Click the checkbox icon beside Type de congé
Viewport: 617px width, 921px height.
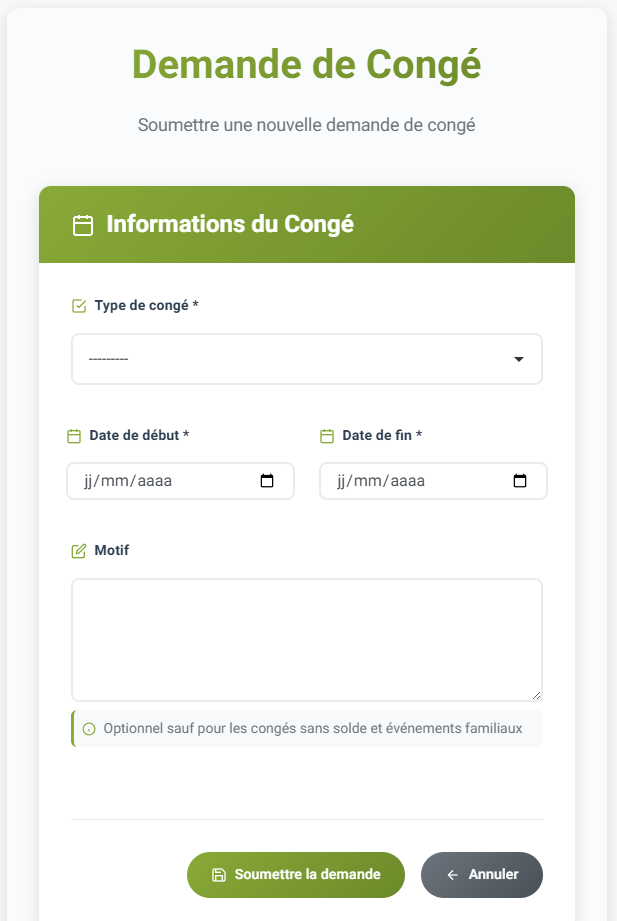(x=78, y=305)
